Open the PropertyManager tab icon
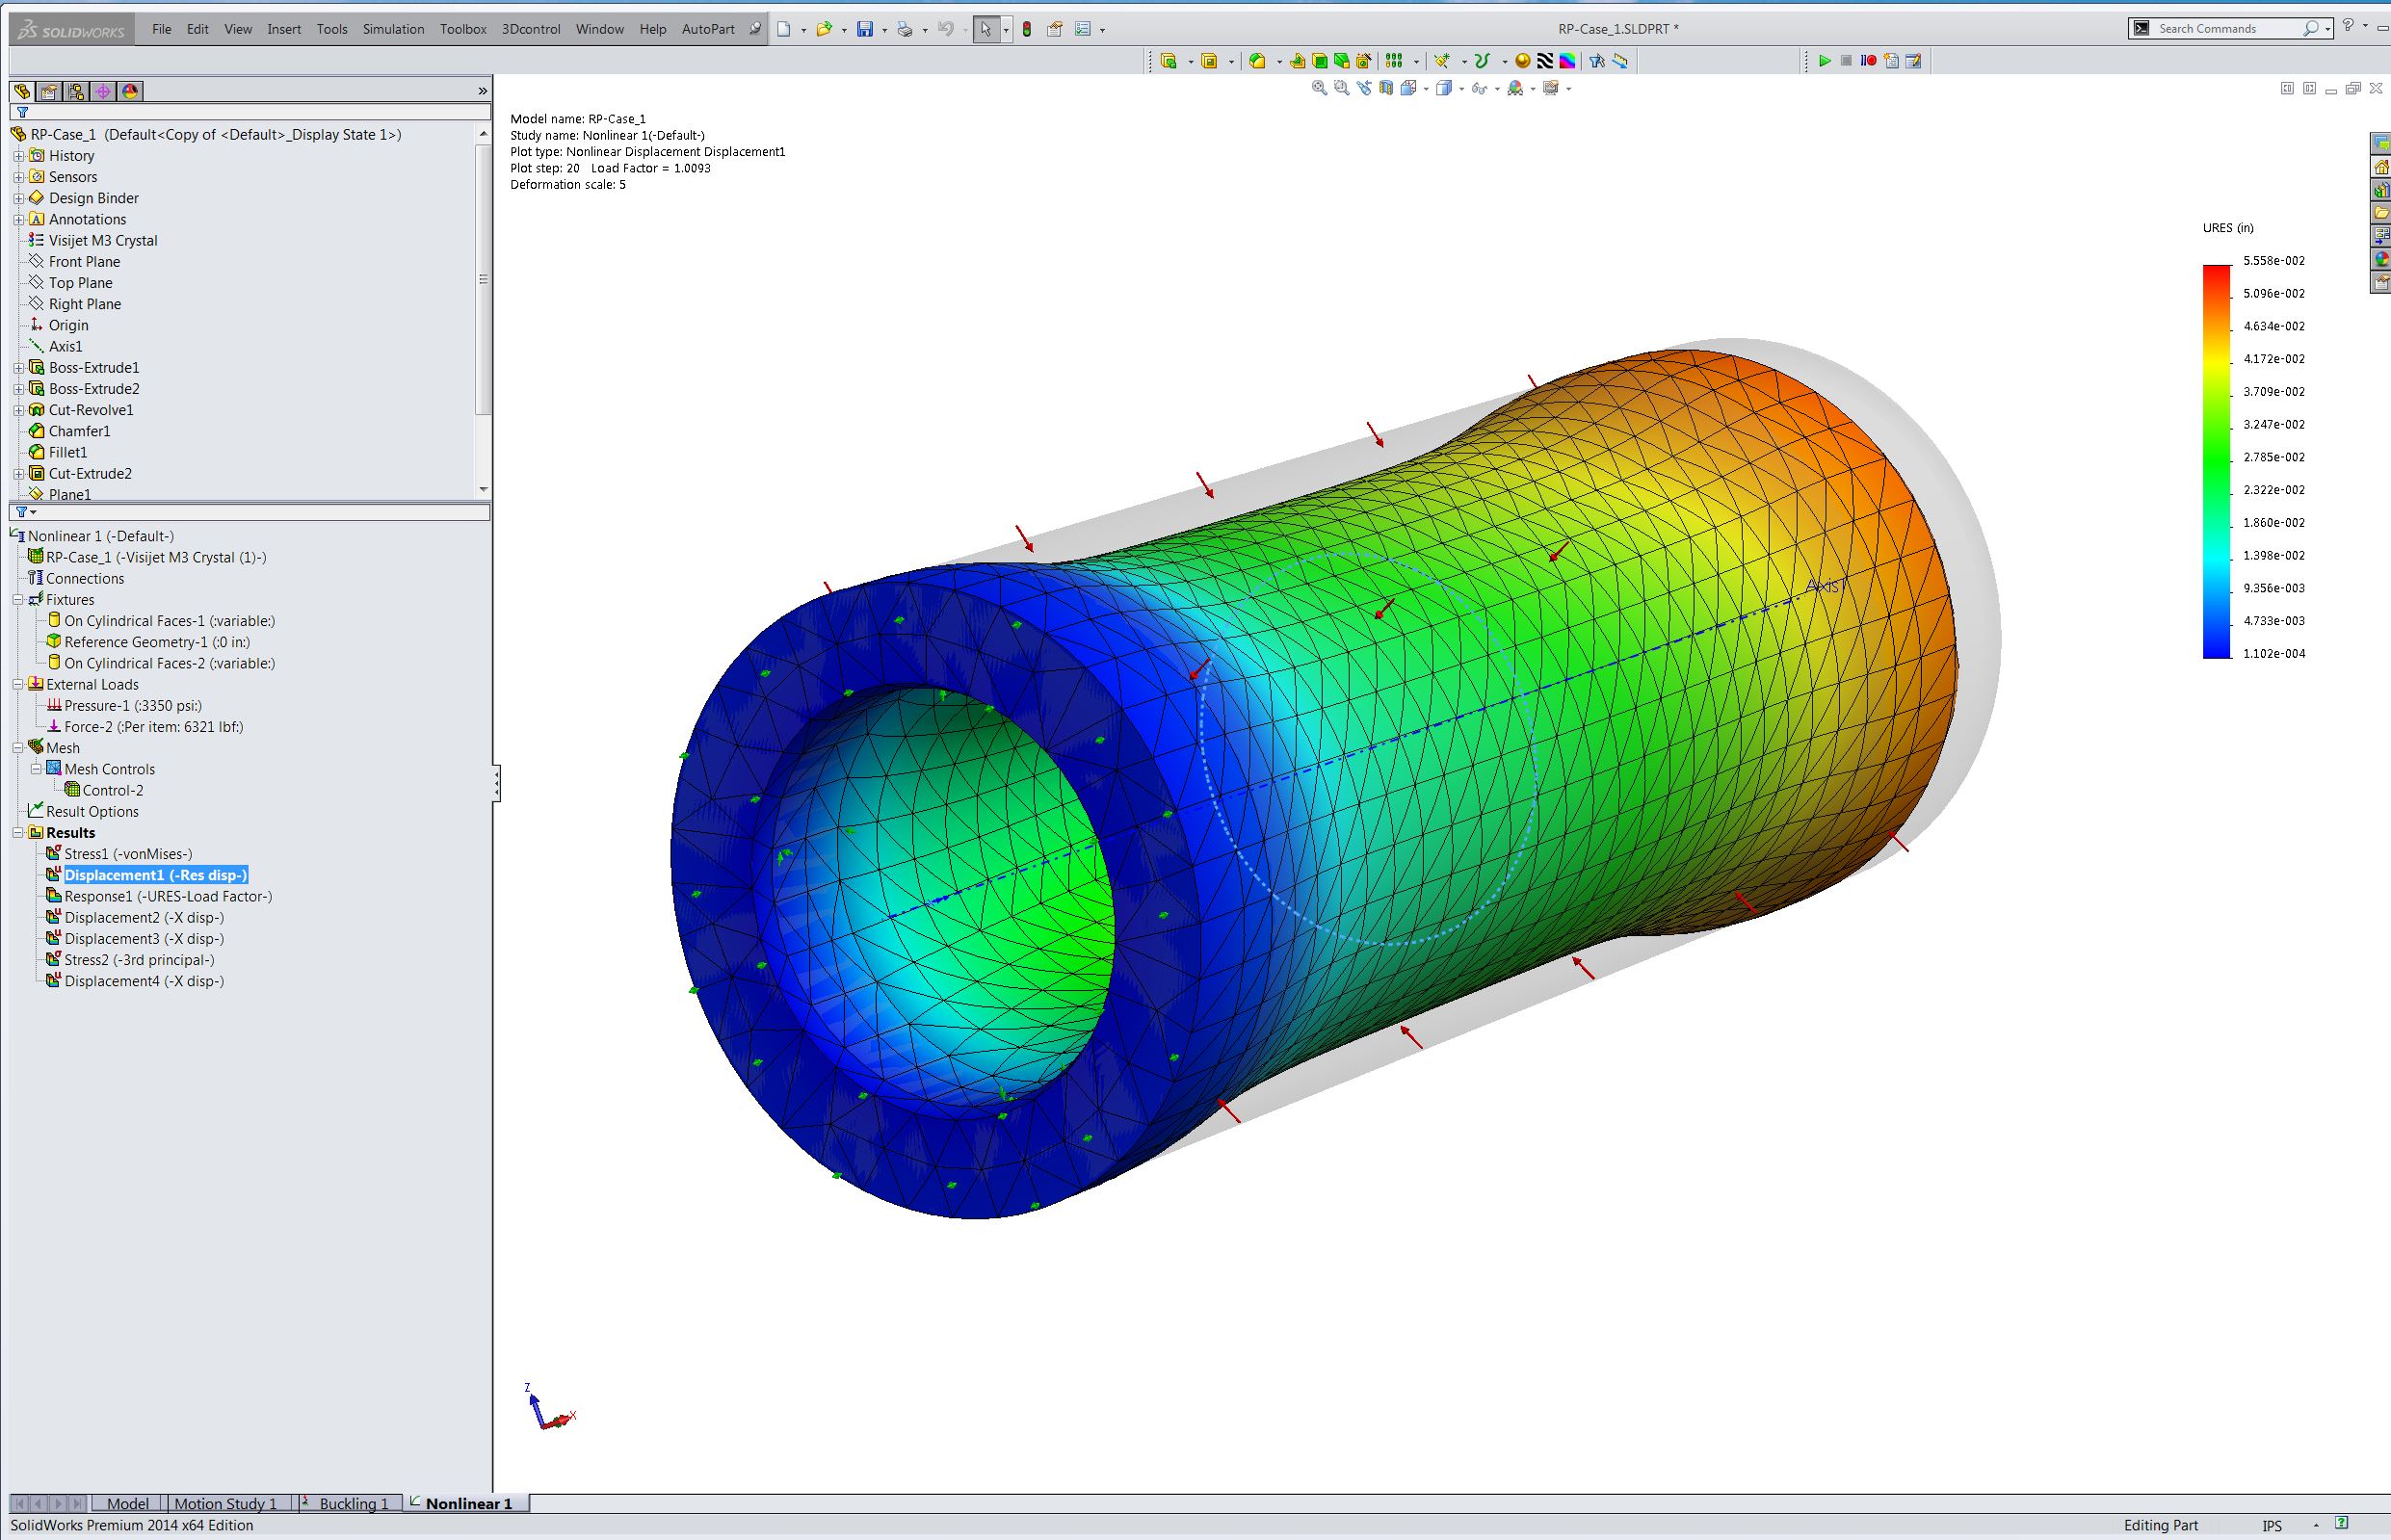 click(48, 91)
